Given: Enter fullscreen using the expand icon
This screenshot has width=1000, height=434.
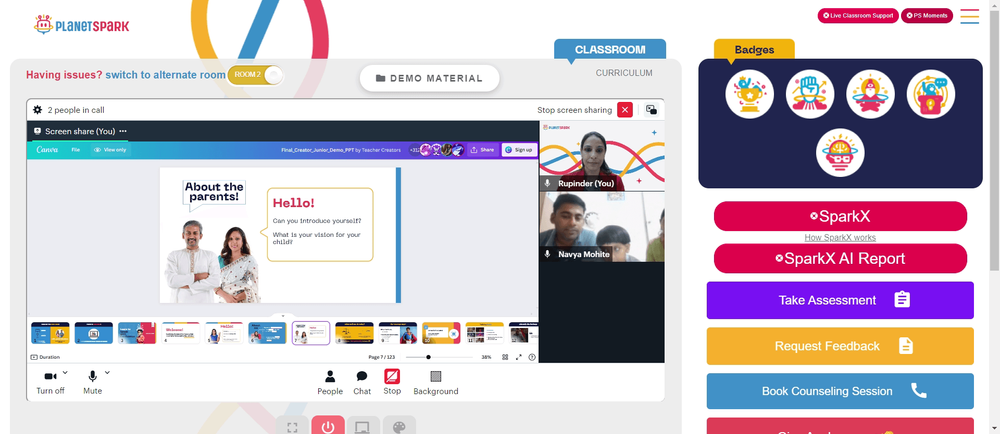Looking at the screenshot, I should 292,427.
